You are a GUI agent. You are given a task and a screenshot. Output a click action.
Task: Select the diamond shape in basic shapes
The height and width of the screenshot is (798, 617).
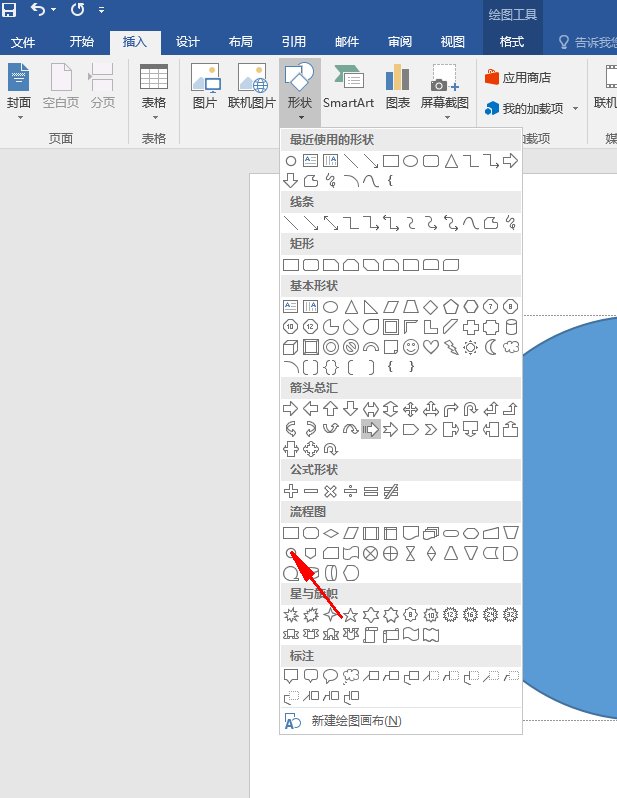(x=431, y=306)
